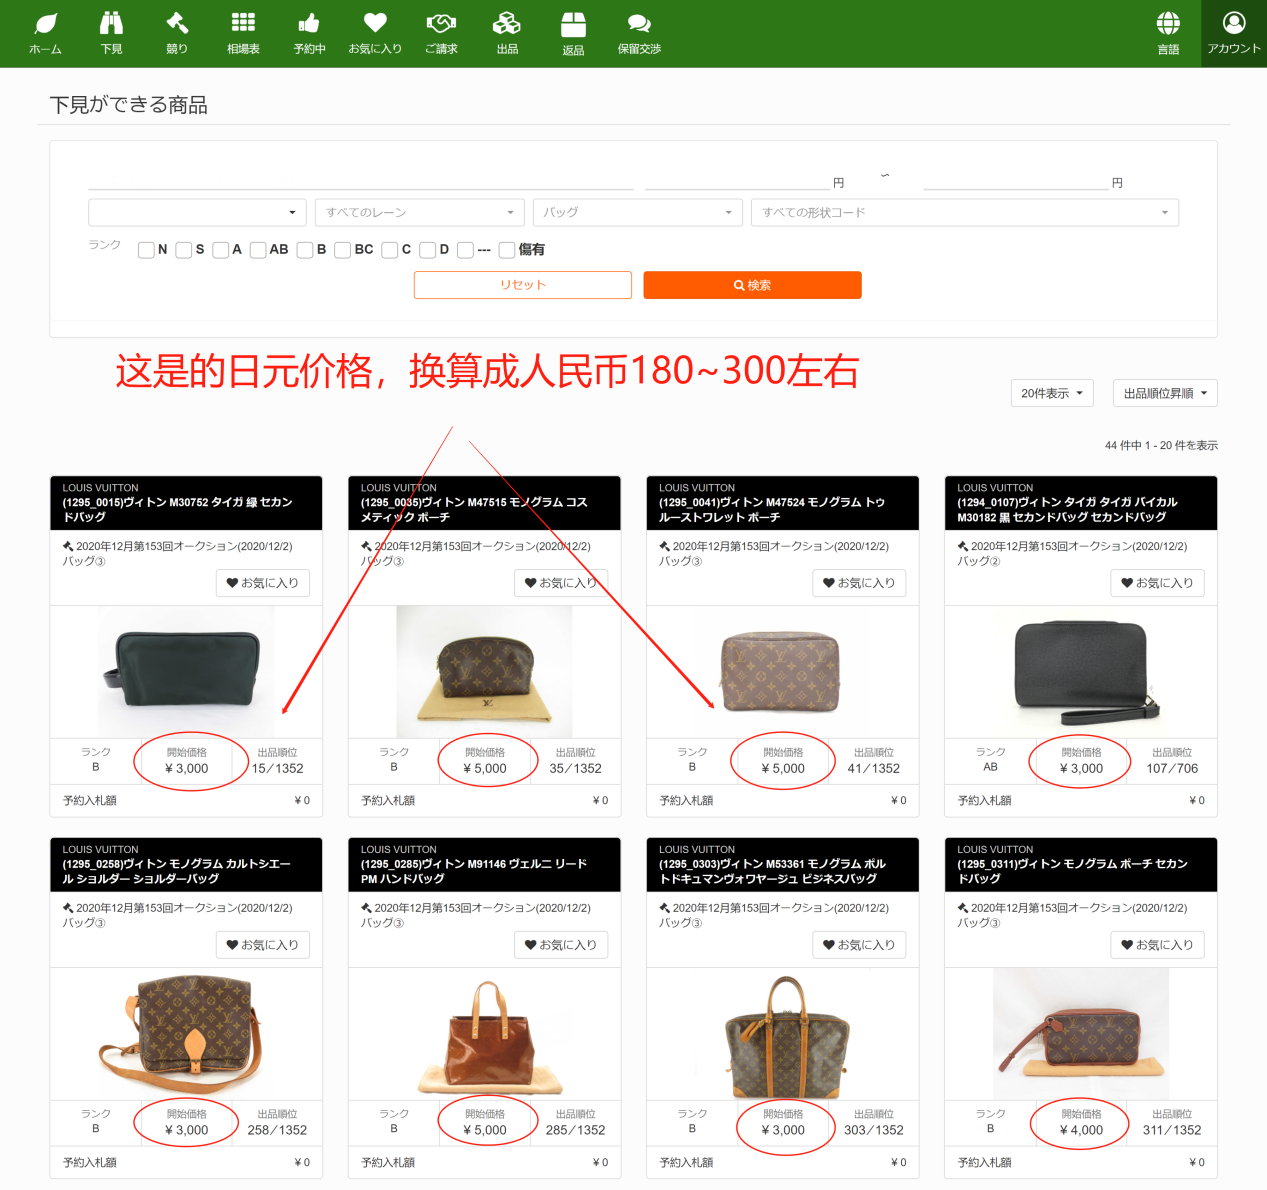
Task: Check the rank --- checkbox
Action: pos(465,250)
